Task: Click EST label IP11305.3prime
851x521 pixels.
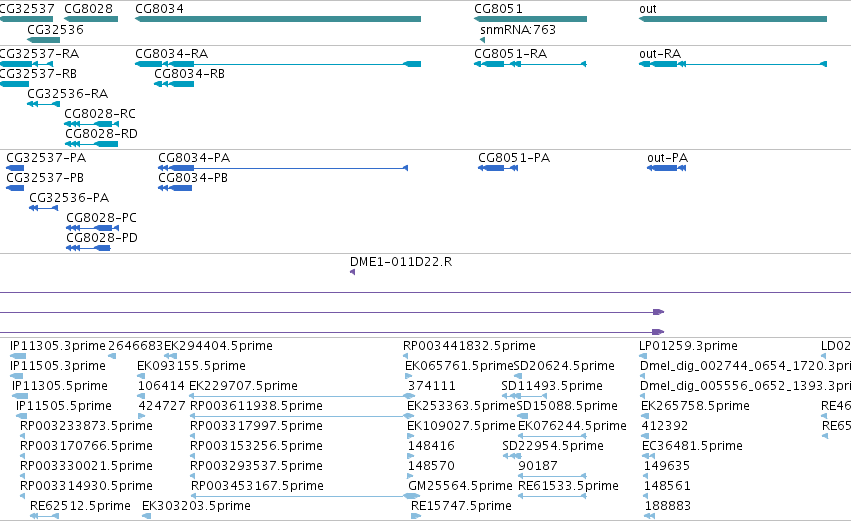Action: pyautogui.click(x=58, y=346)
